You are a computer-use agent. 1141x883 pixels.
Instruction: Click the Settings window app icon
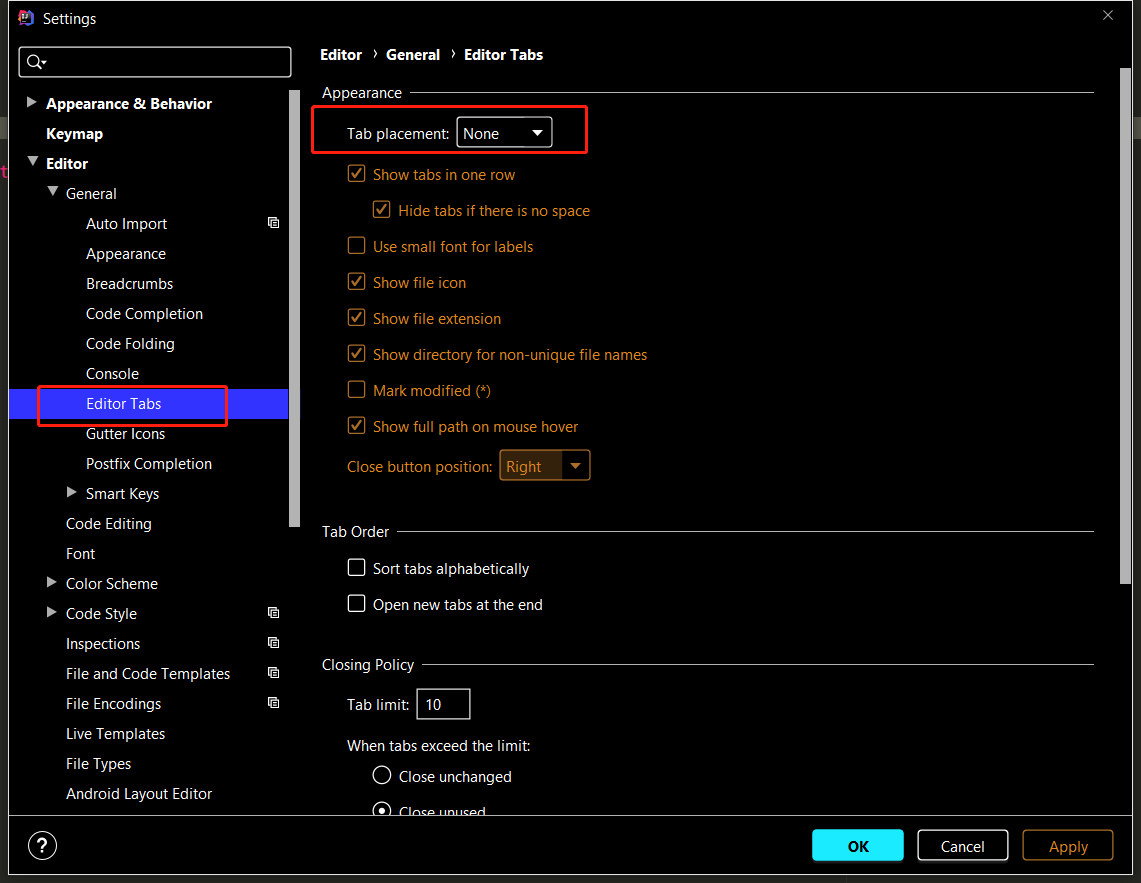[26, 18]
